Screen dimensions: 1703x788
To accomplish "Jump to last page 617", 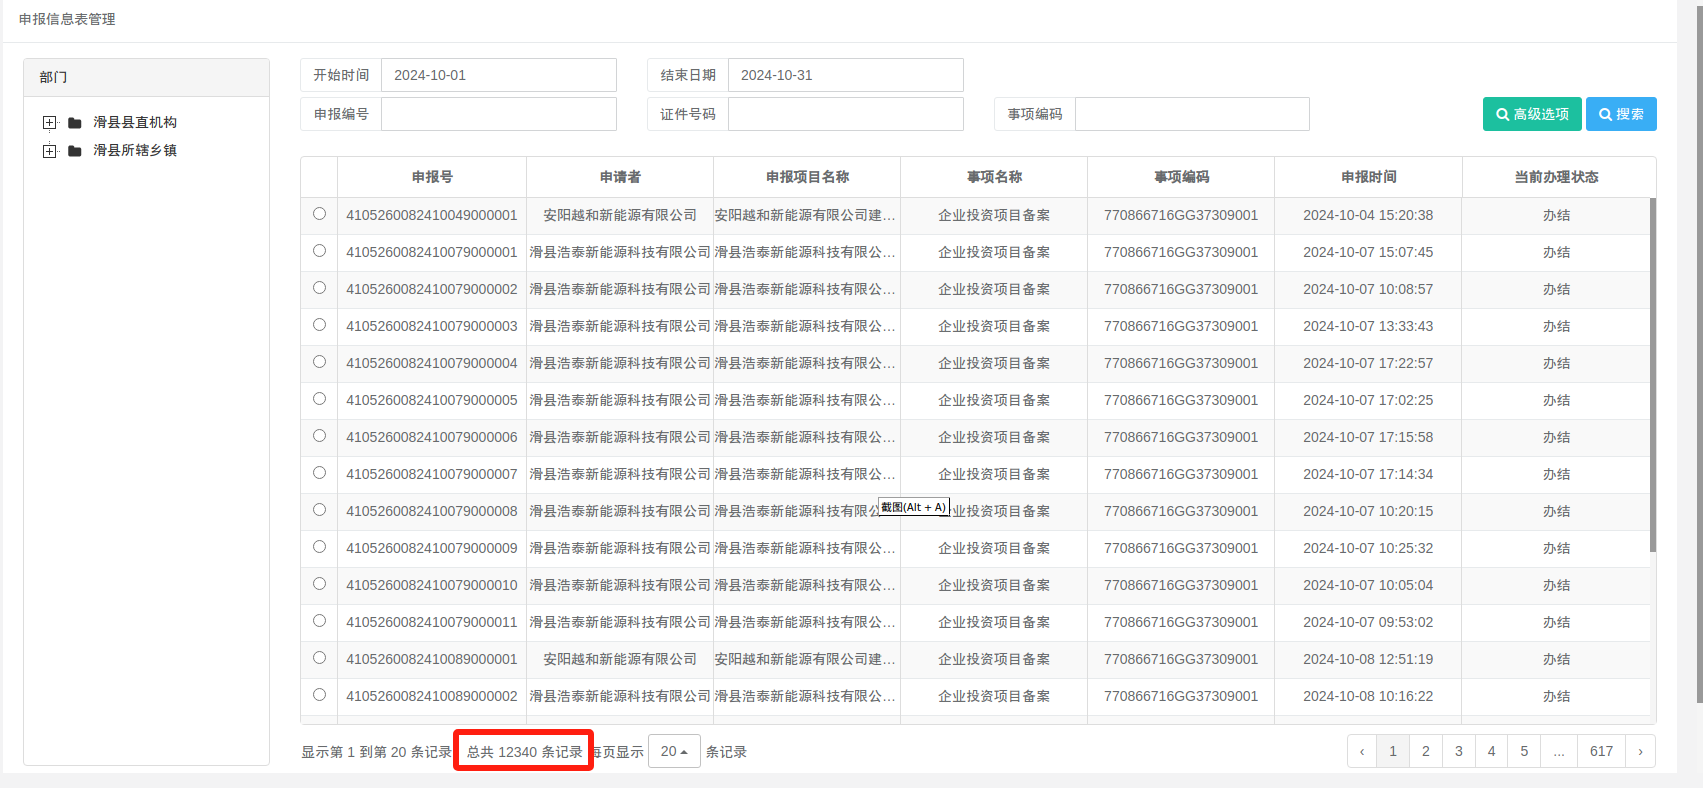I will (1601, 751).
